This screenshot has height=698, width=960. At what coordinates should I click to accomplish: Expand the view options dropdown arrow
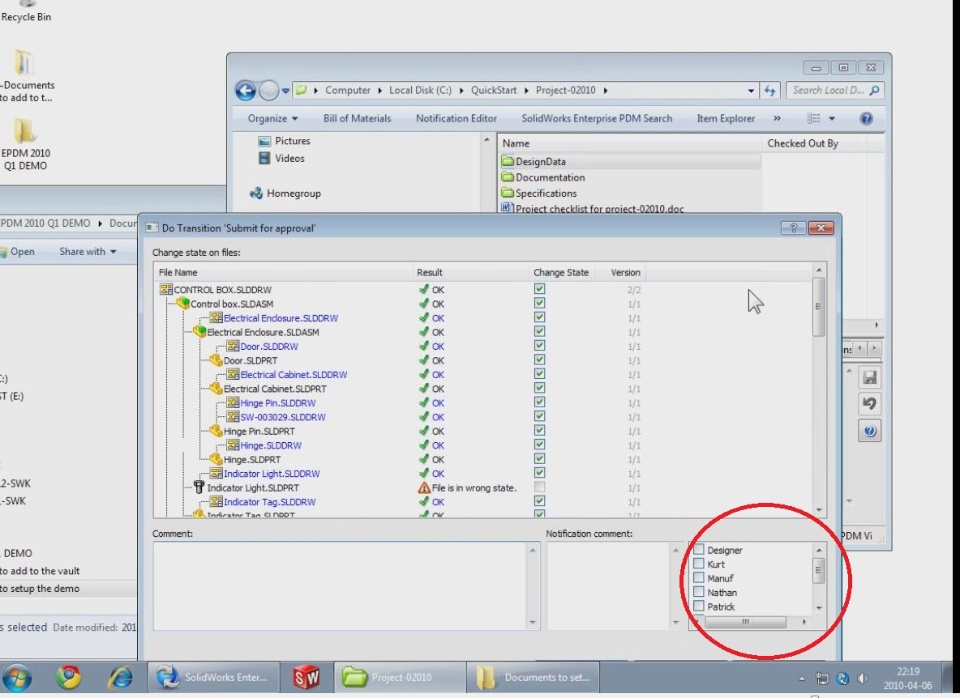click(831, 119)
